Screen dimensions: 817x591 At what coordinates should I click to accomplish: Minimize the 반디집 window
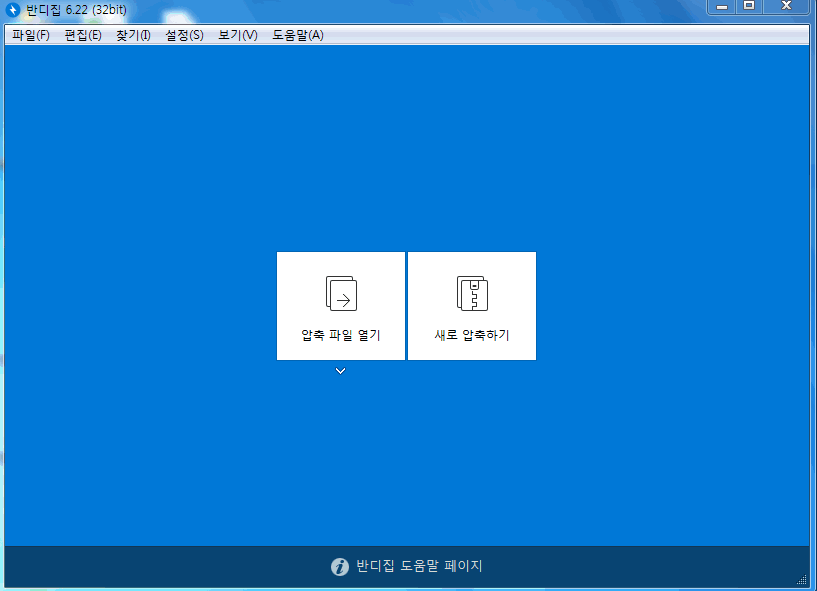(722, 6)
